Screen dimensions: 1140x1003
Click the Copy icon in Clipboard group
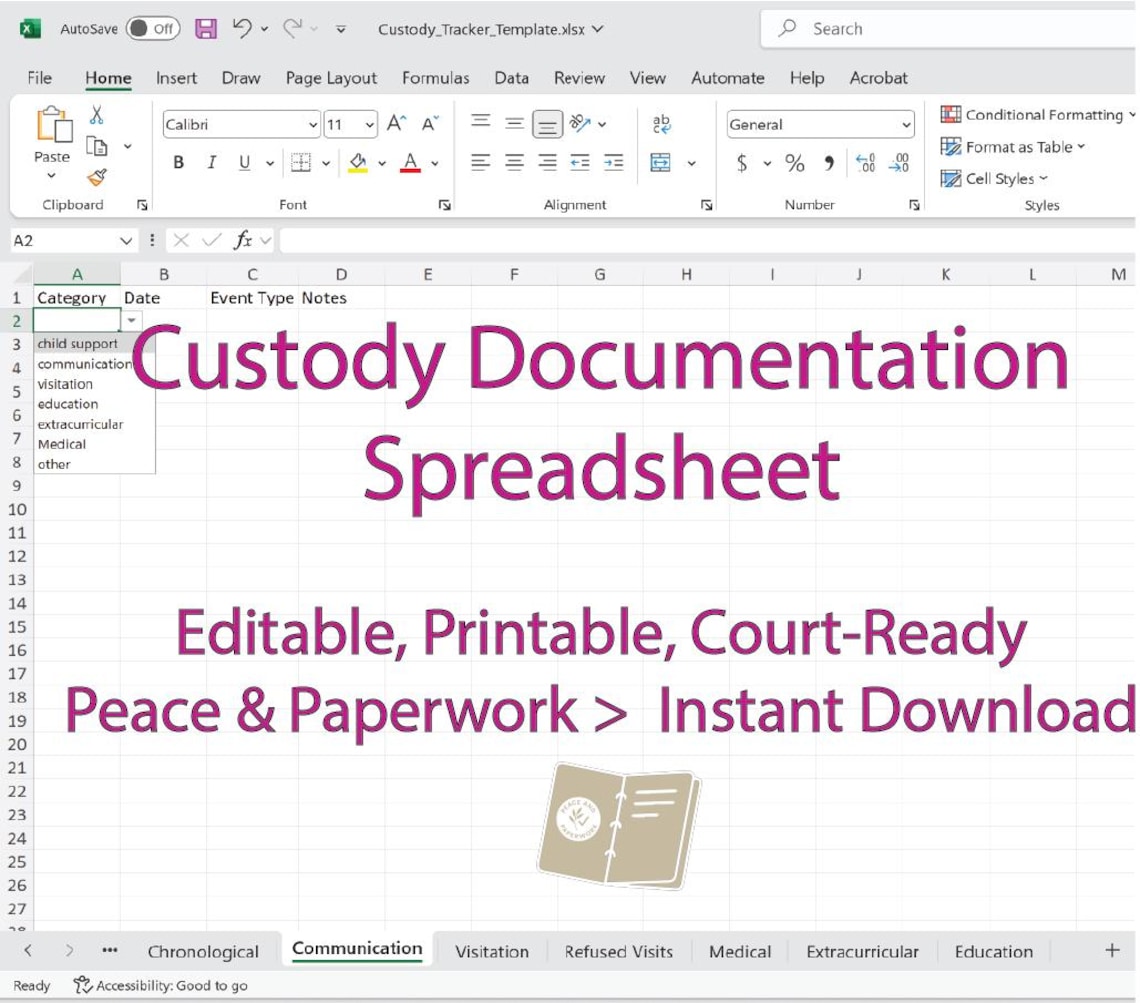click(99, 145)
